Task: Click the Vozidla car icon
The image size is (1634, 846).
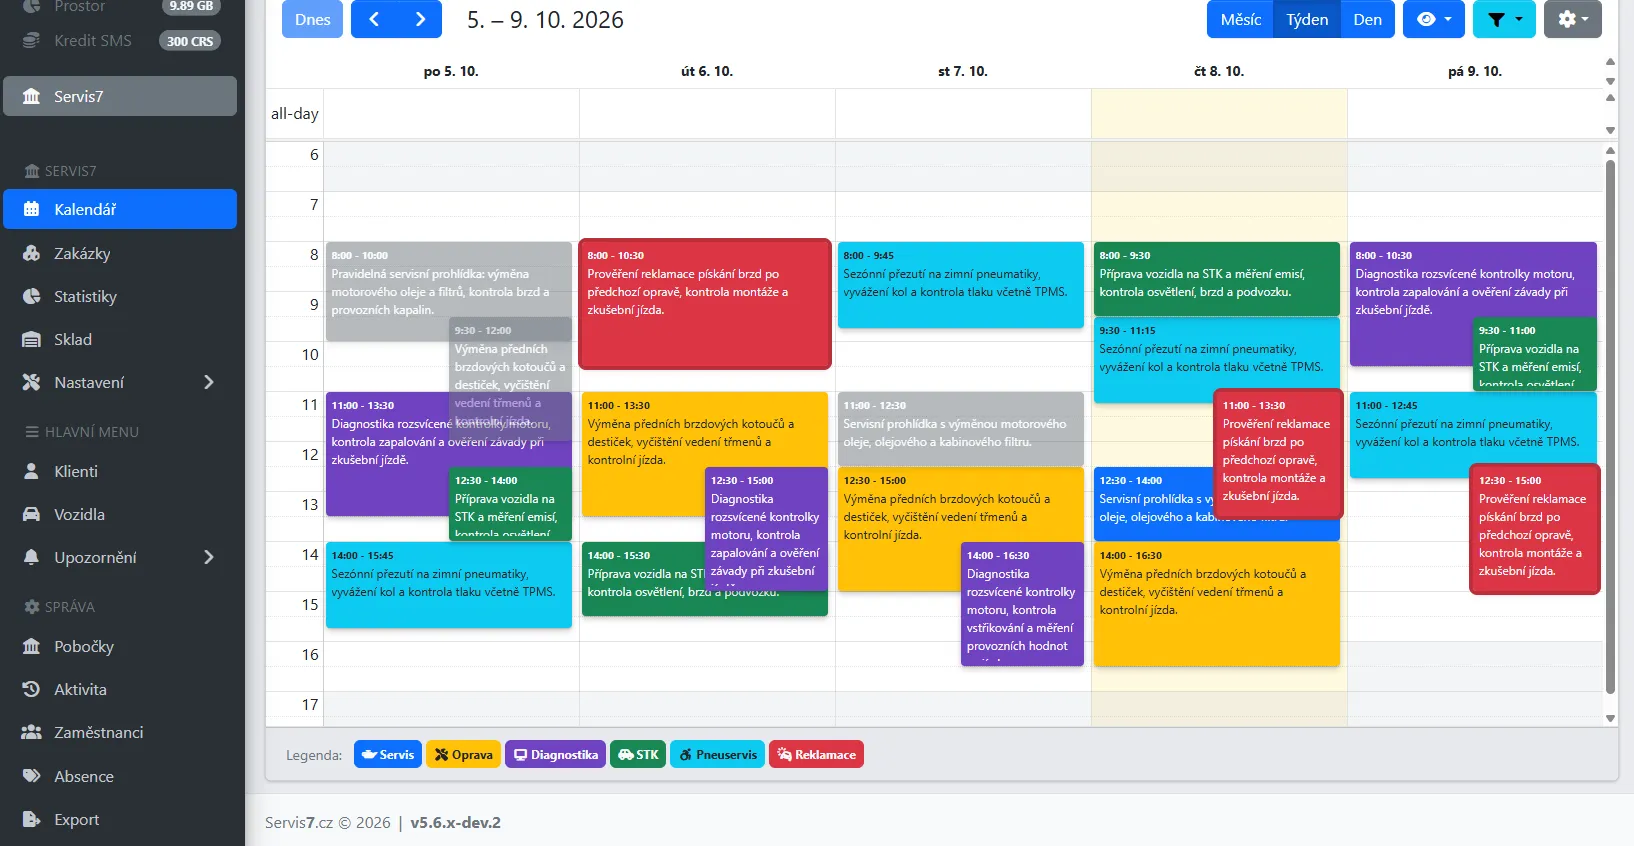Action: [31, 514]
